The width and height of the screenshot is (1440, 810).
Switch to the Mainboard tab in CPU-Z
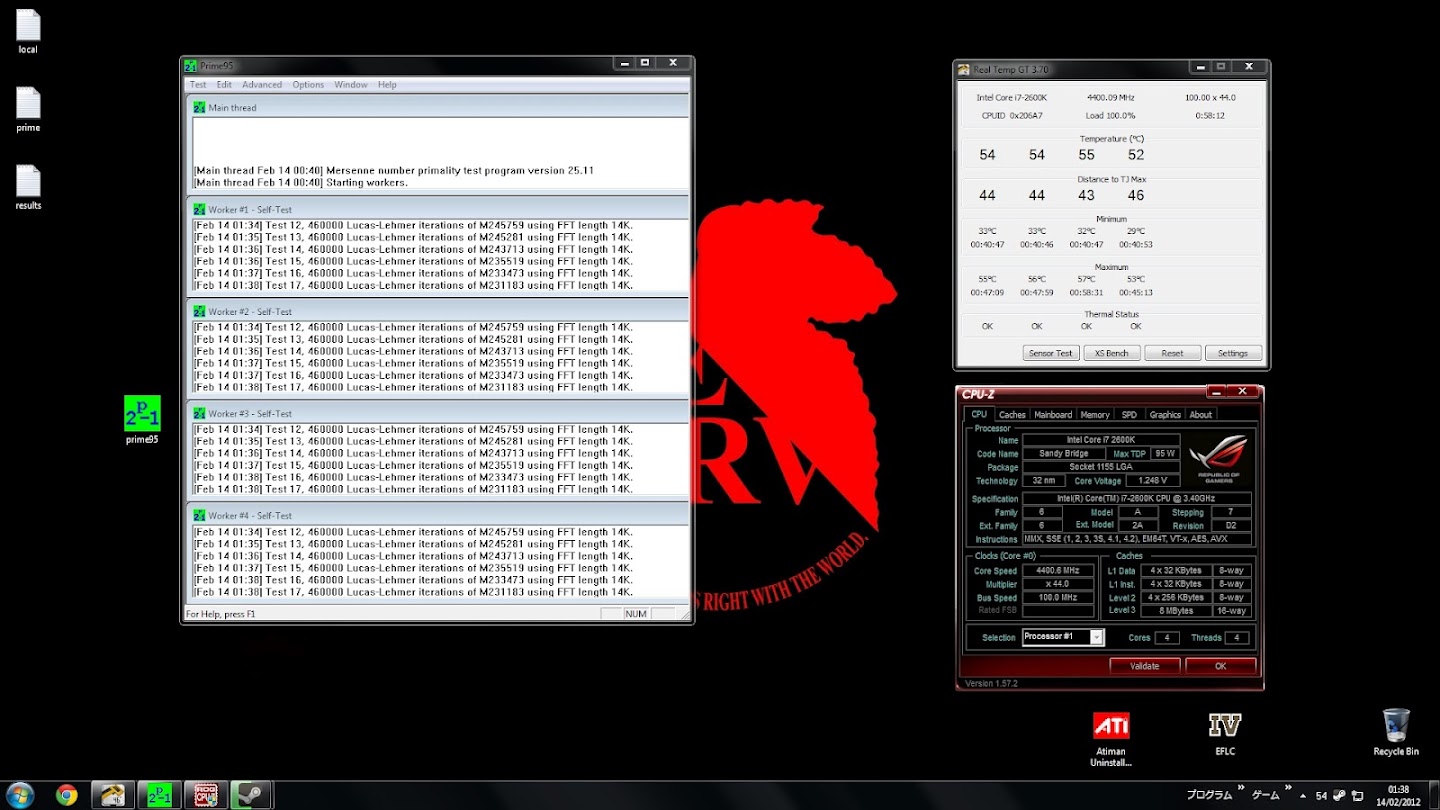coord(1053,415)
